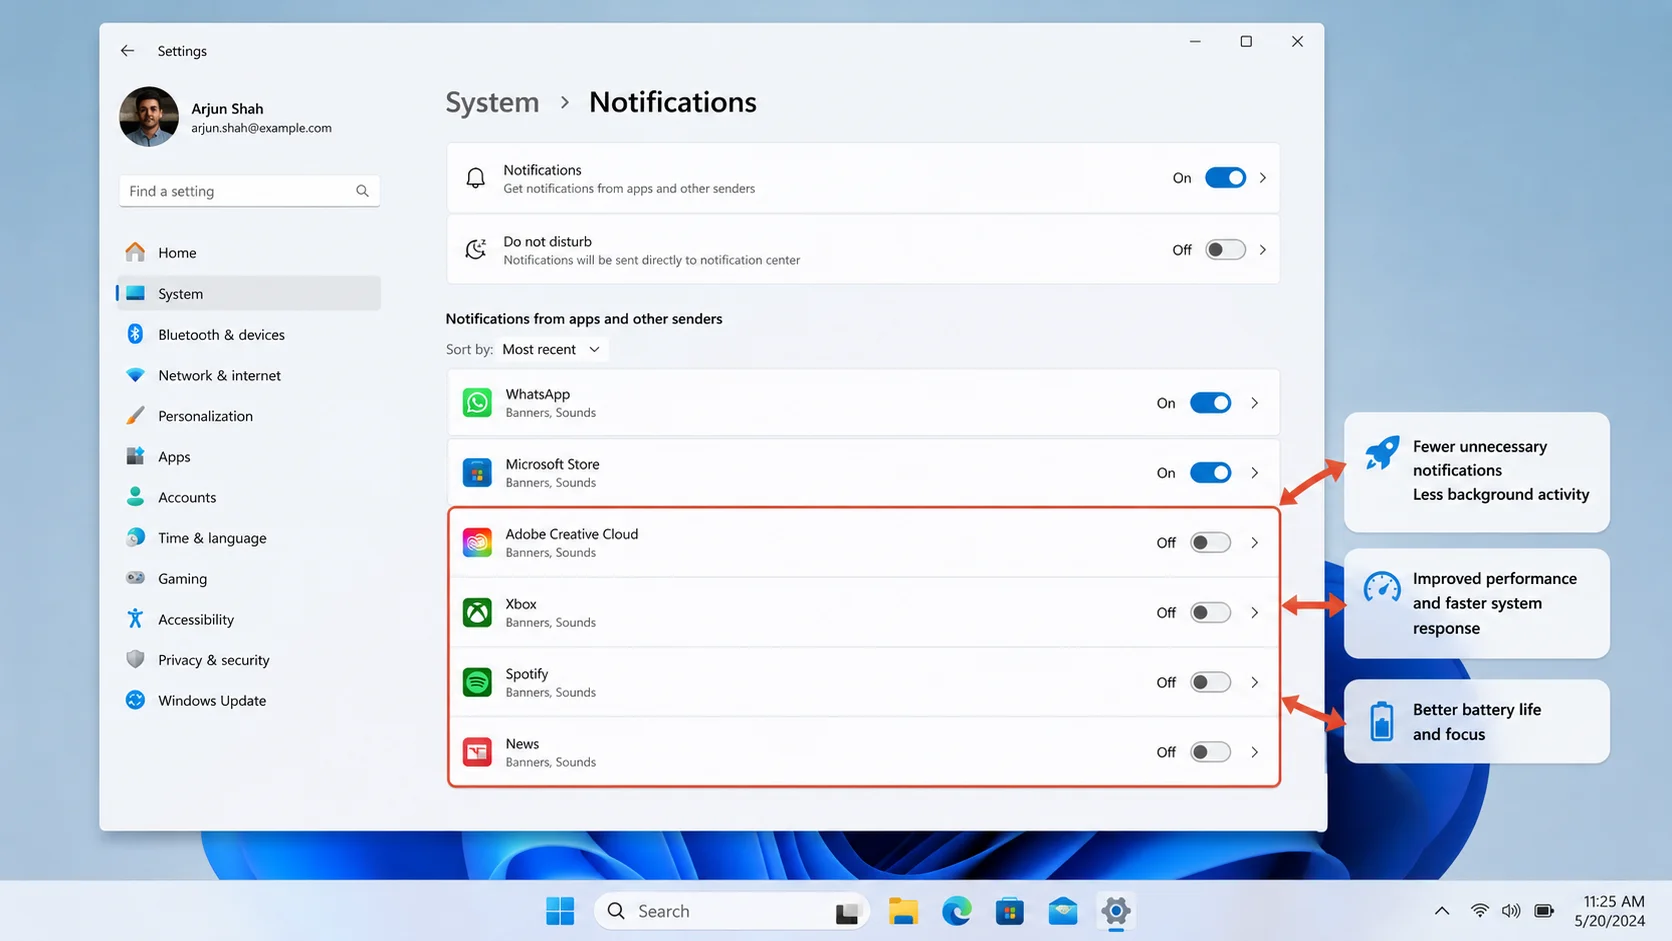The width and height of the screenshot is (1672, 941).
Task: Click the Windows Update sync icon
Action: click(135, 700)
